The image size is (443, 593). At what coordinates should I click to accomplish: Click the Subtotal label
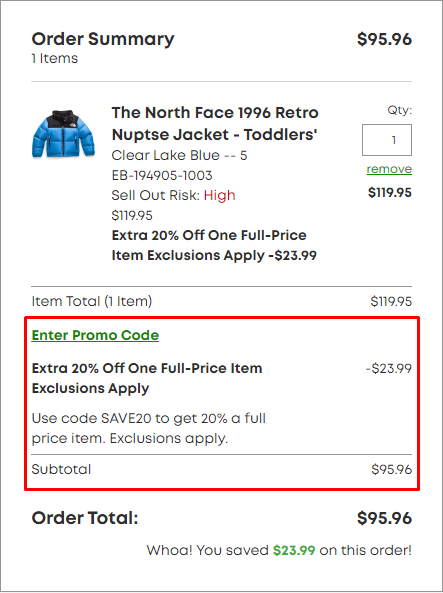61,469
